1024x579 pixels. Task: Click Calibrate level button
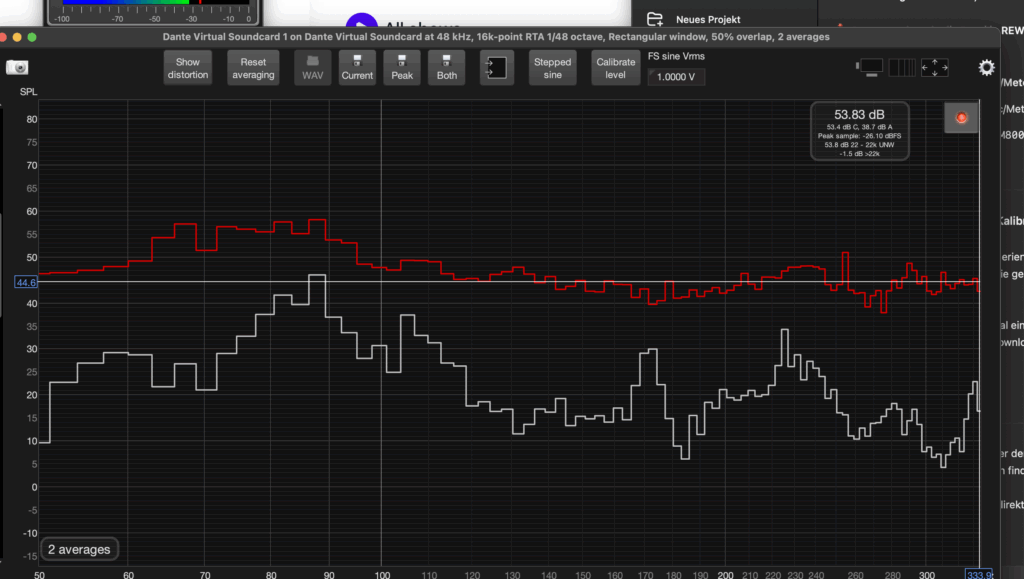tap(616, 68)
